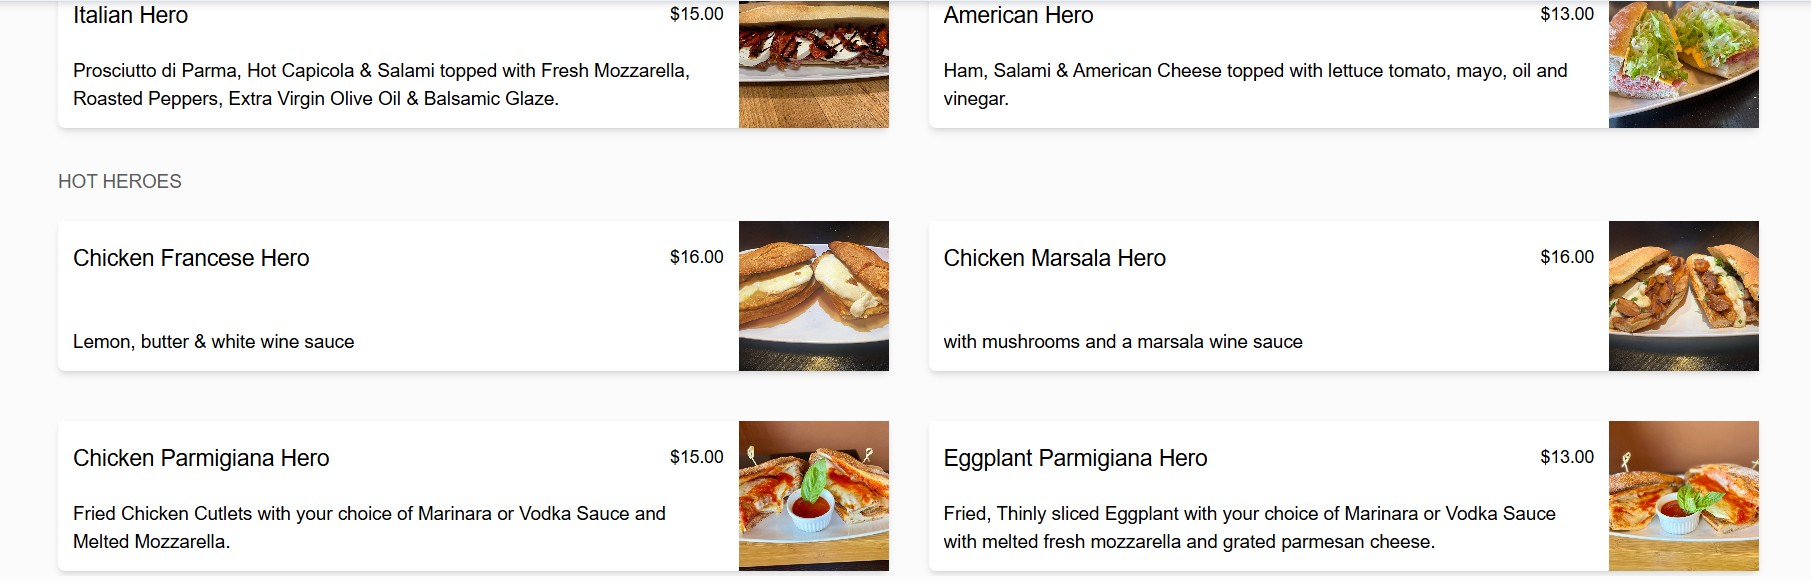Click the Italian Hero sandwich photo

tap(813, 63)
